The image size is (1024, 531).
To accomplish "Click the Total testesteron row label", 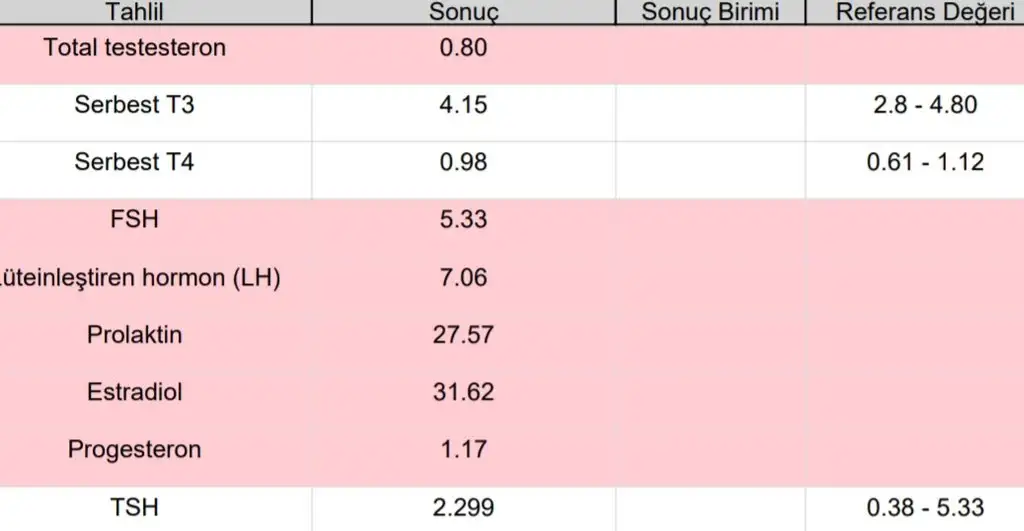I will click(134, 47).
